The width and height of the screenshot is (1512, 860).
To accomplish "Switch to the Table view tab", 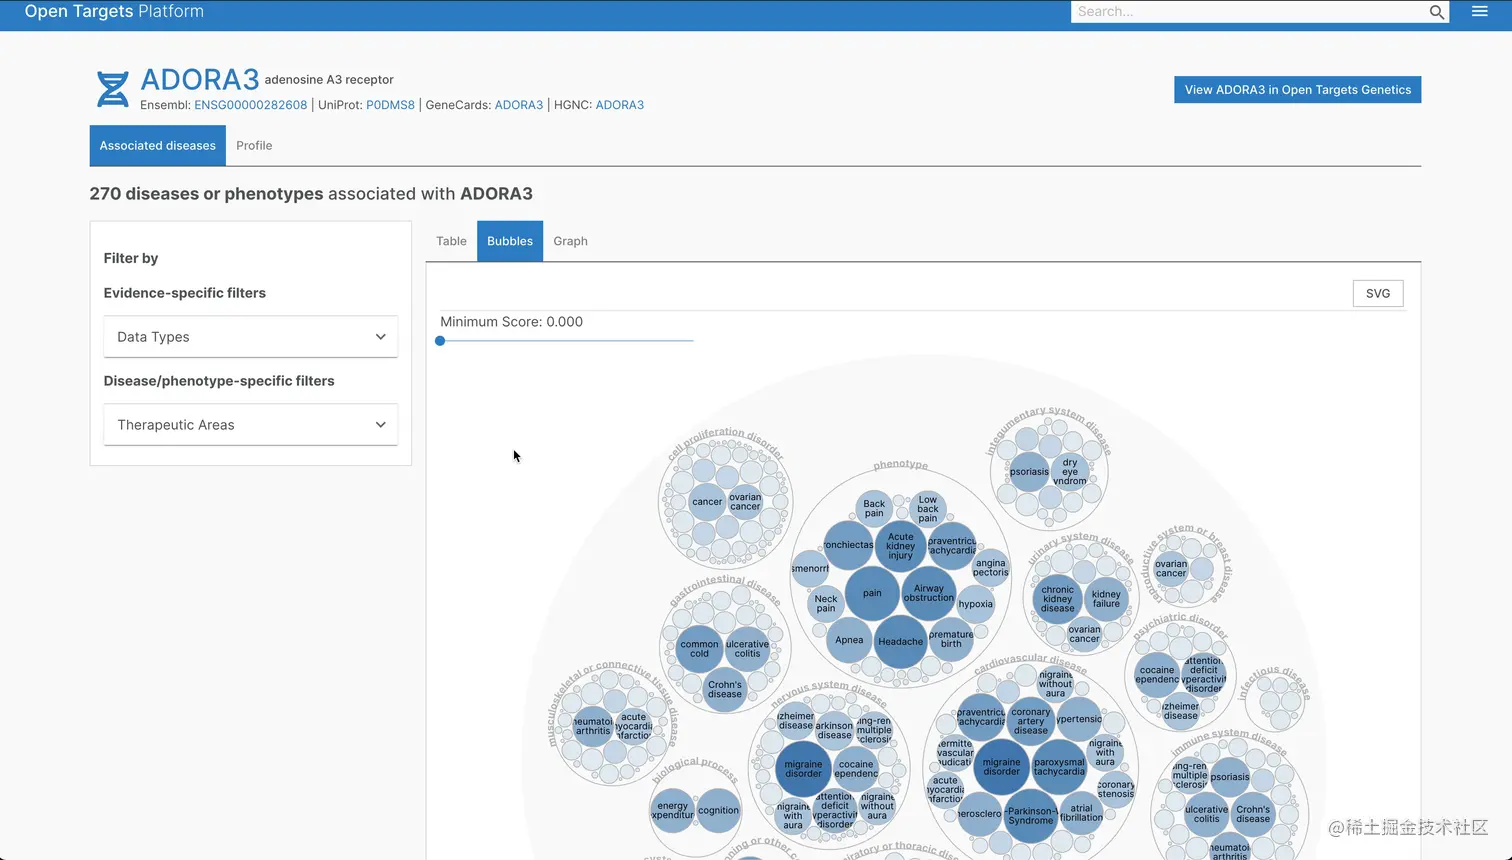I will pos(451,241).
